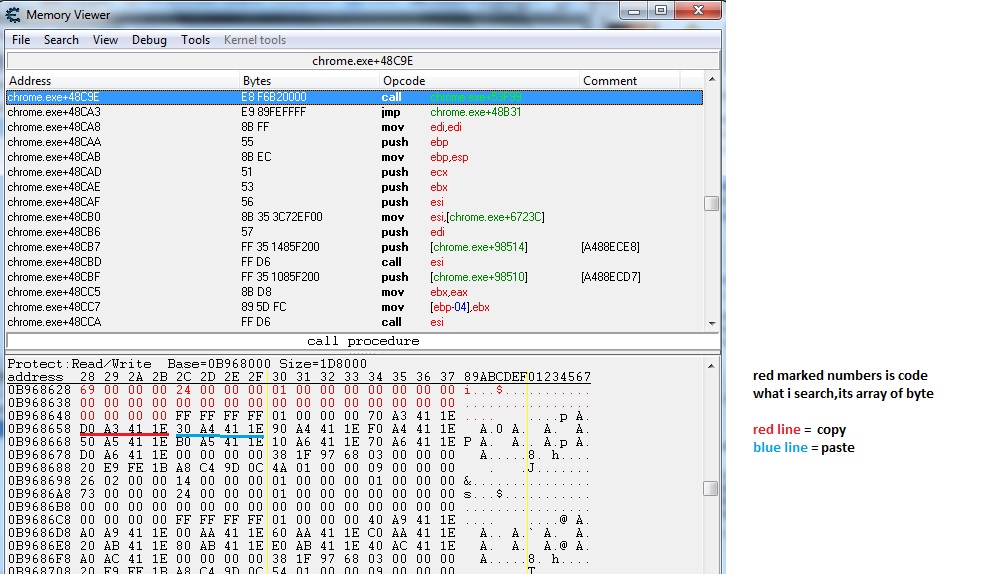Click the Bytes column header
The height and width of the screenshot is (574, 982).
(257, 81)
